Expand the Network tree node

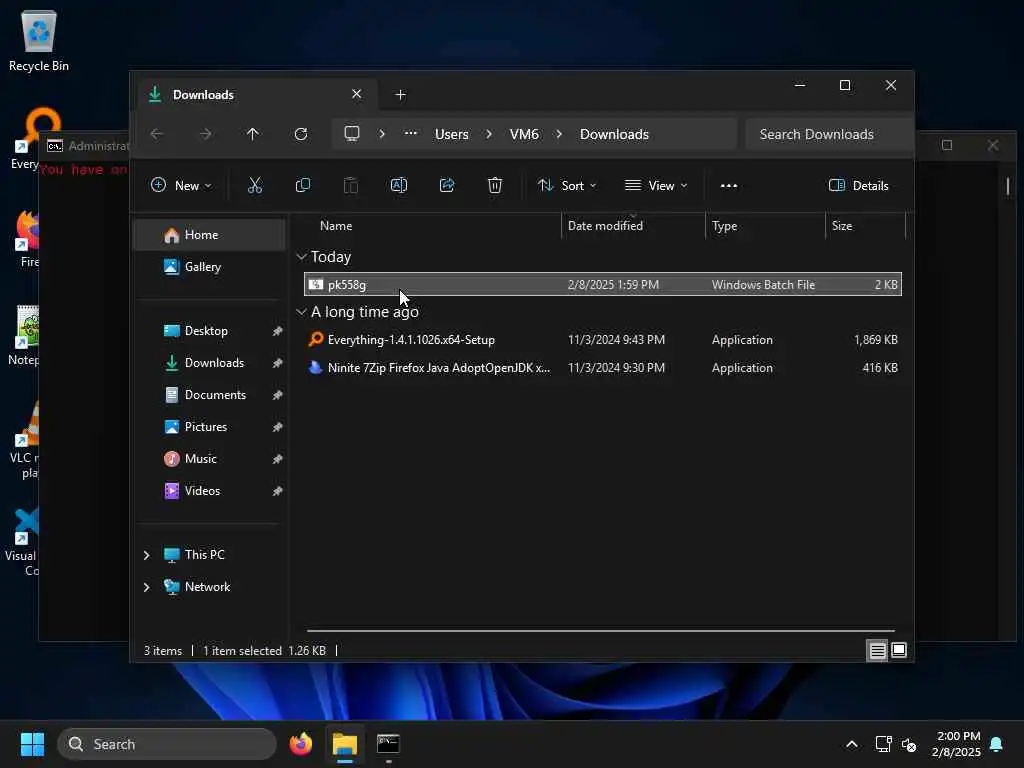pyautogui.click(x=146, y=587)
